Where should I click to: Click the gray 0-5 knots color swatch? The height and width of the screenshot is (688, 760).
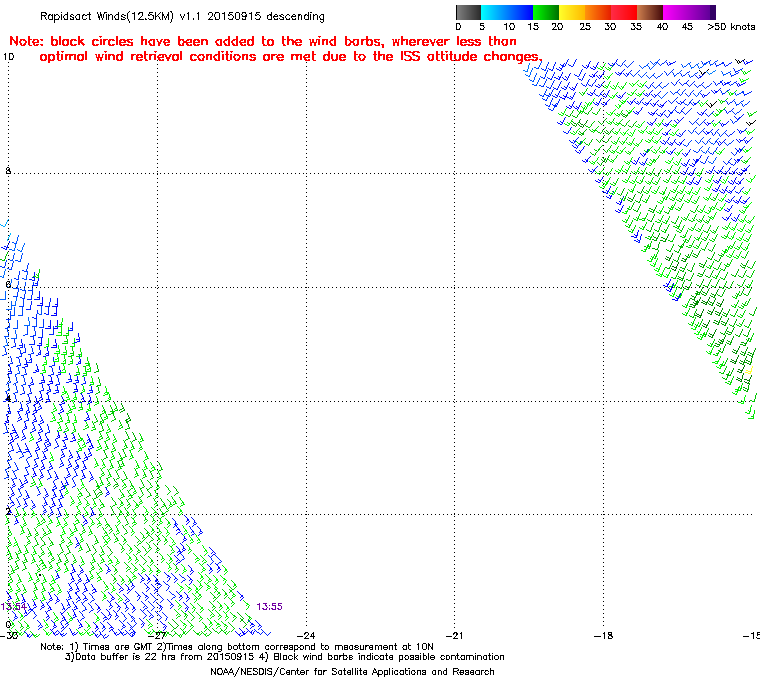[x=468, y=12]
